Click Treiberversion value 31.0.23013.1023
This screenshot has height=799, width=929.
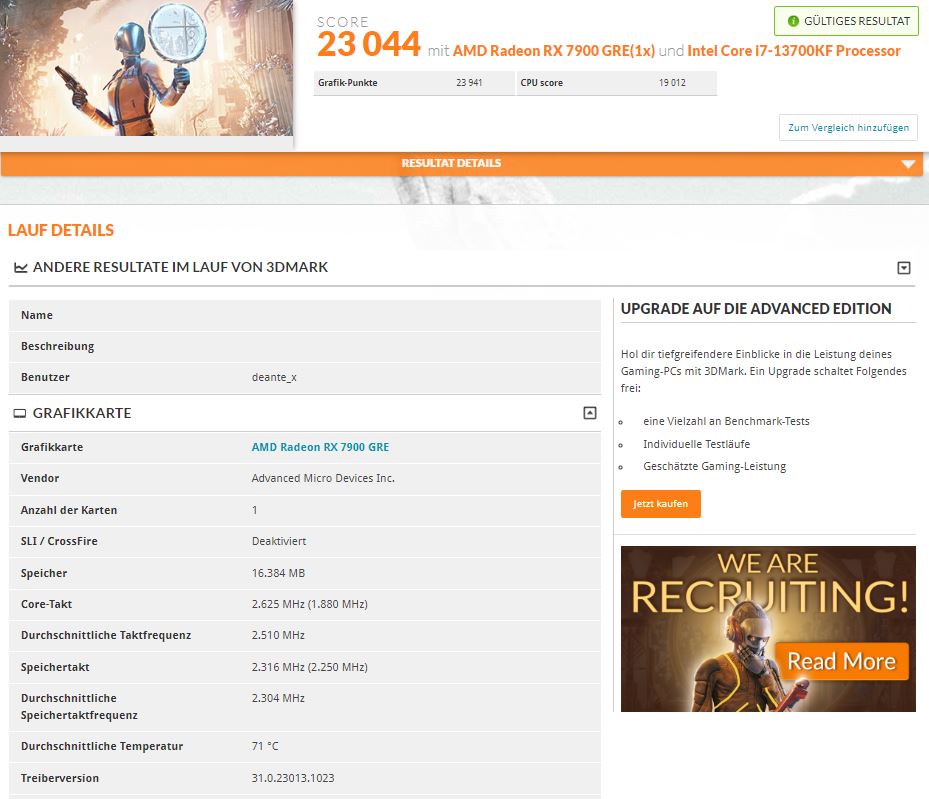[x=293, y=778]
